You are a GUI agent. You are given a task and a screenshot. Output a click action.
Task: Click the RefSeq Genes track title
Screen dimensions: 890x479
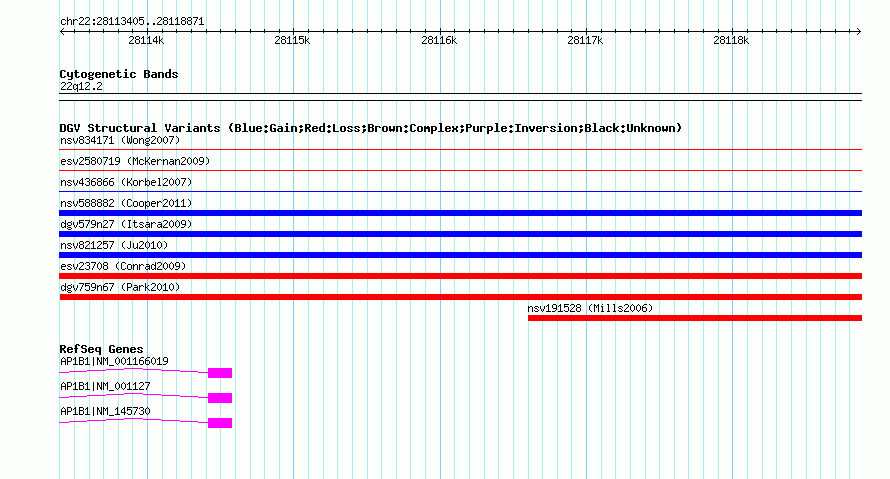pyautogui.click(x=101, y=349)
